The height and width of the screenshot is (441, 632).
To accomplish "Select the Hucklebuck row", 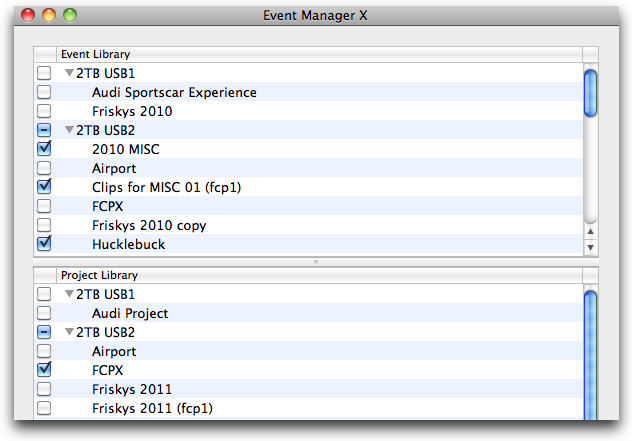I will (308, 243).
